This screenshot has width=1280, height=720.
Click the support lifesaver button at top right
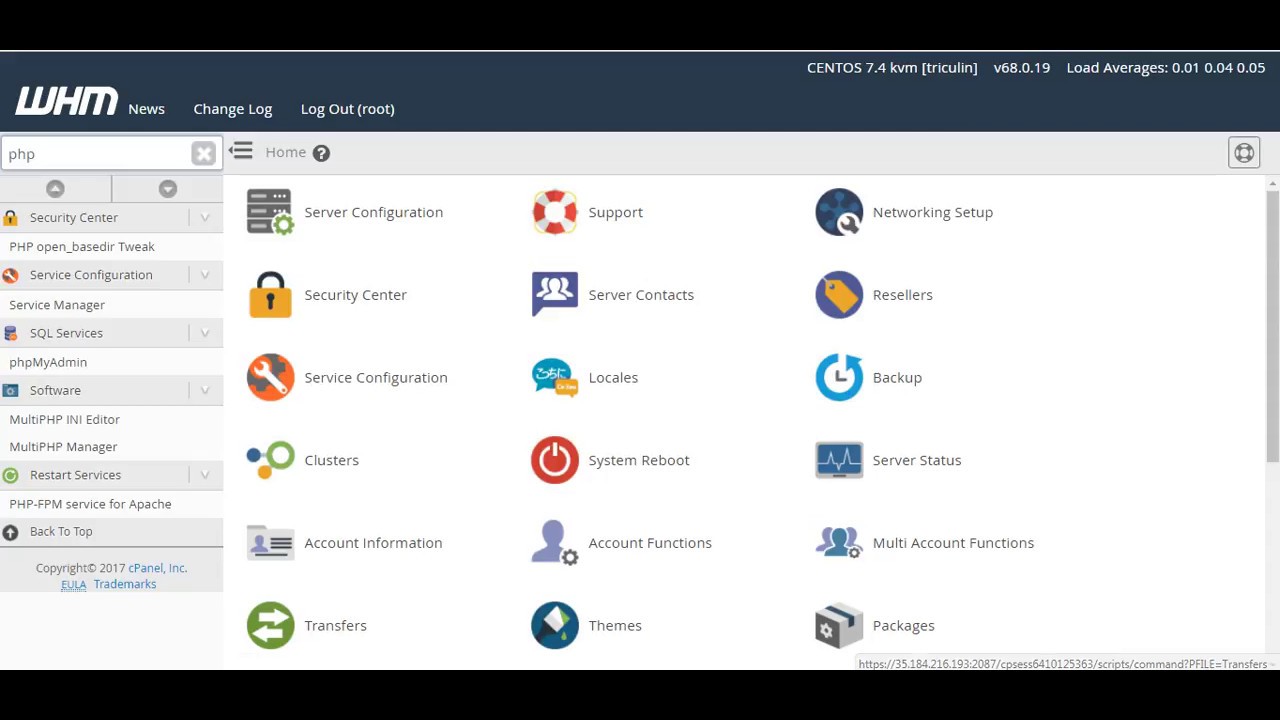1244,153
